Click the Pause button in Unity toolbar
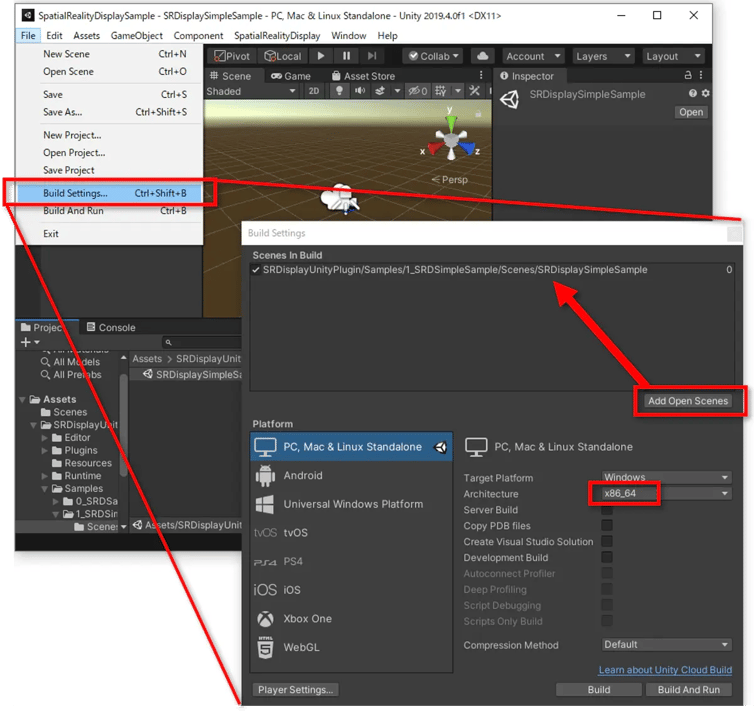756x714 pixels. 346,56
